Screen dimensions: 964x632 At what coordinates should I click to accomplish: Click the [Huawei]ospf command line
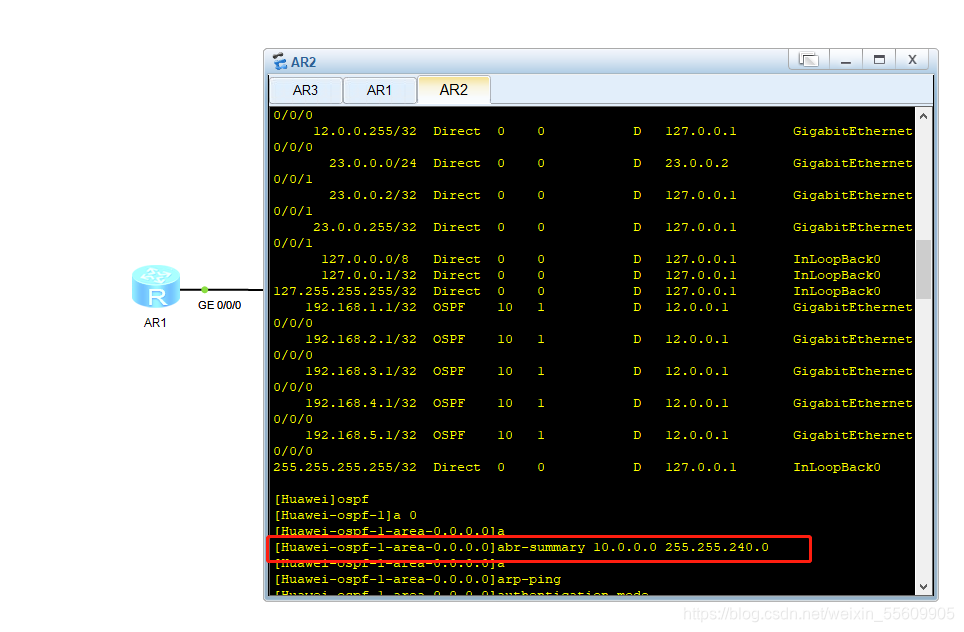point(322,499)
